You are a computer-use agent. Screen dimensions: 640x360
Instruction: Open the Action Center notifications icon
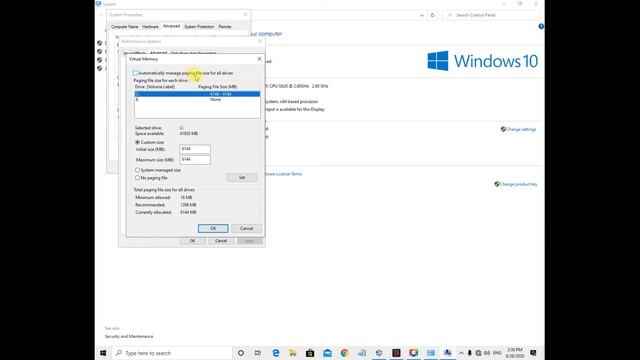(533, 353)
